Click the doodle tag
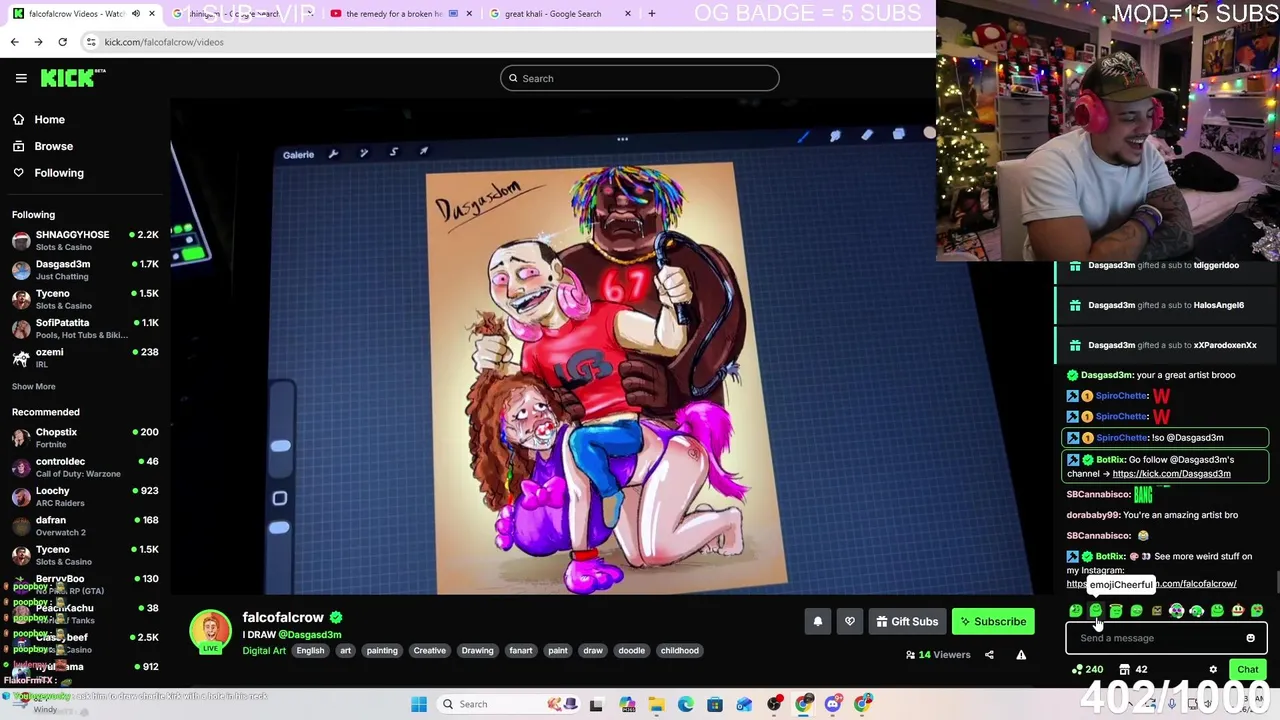Viewport: 1280px width, 720px height. click(x=631, y=651)
